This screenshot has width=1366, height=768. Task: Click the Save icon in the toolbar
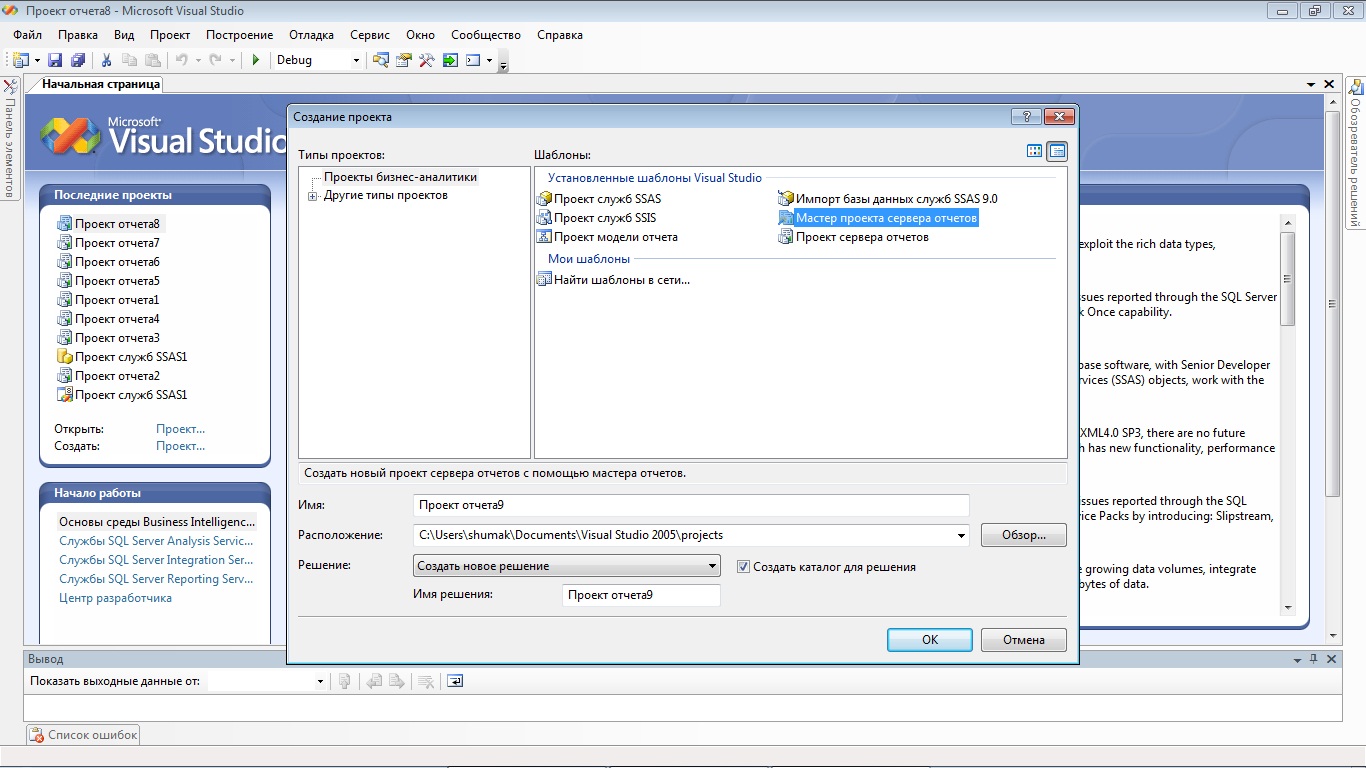(x=55, y=60)
